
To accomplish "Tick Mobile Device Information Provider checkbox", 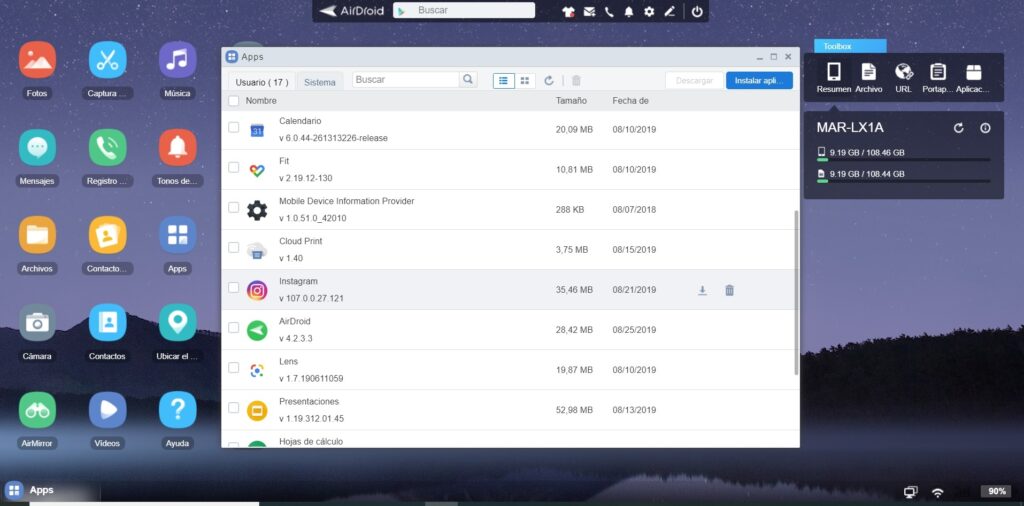I will [x=233, y=207].
